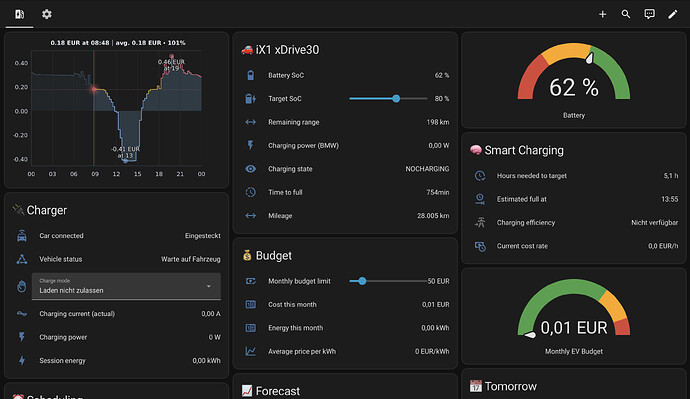690x399 pixels.
Task: Click the Charger card title
Action: coord(47,210)
